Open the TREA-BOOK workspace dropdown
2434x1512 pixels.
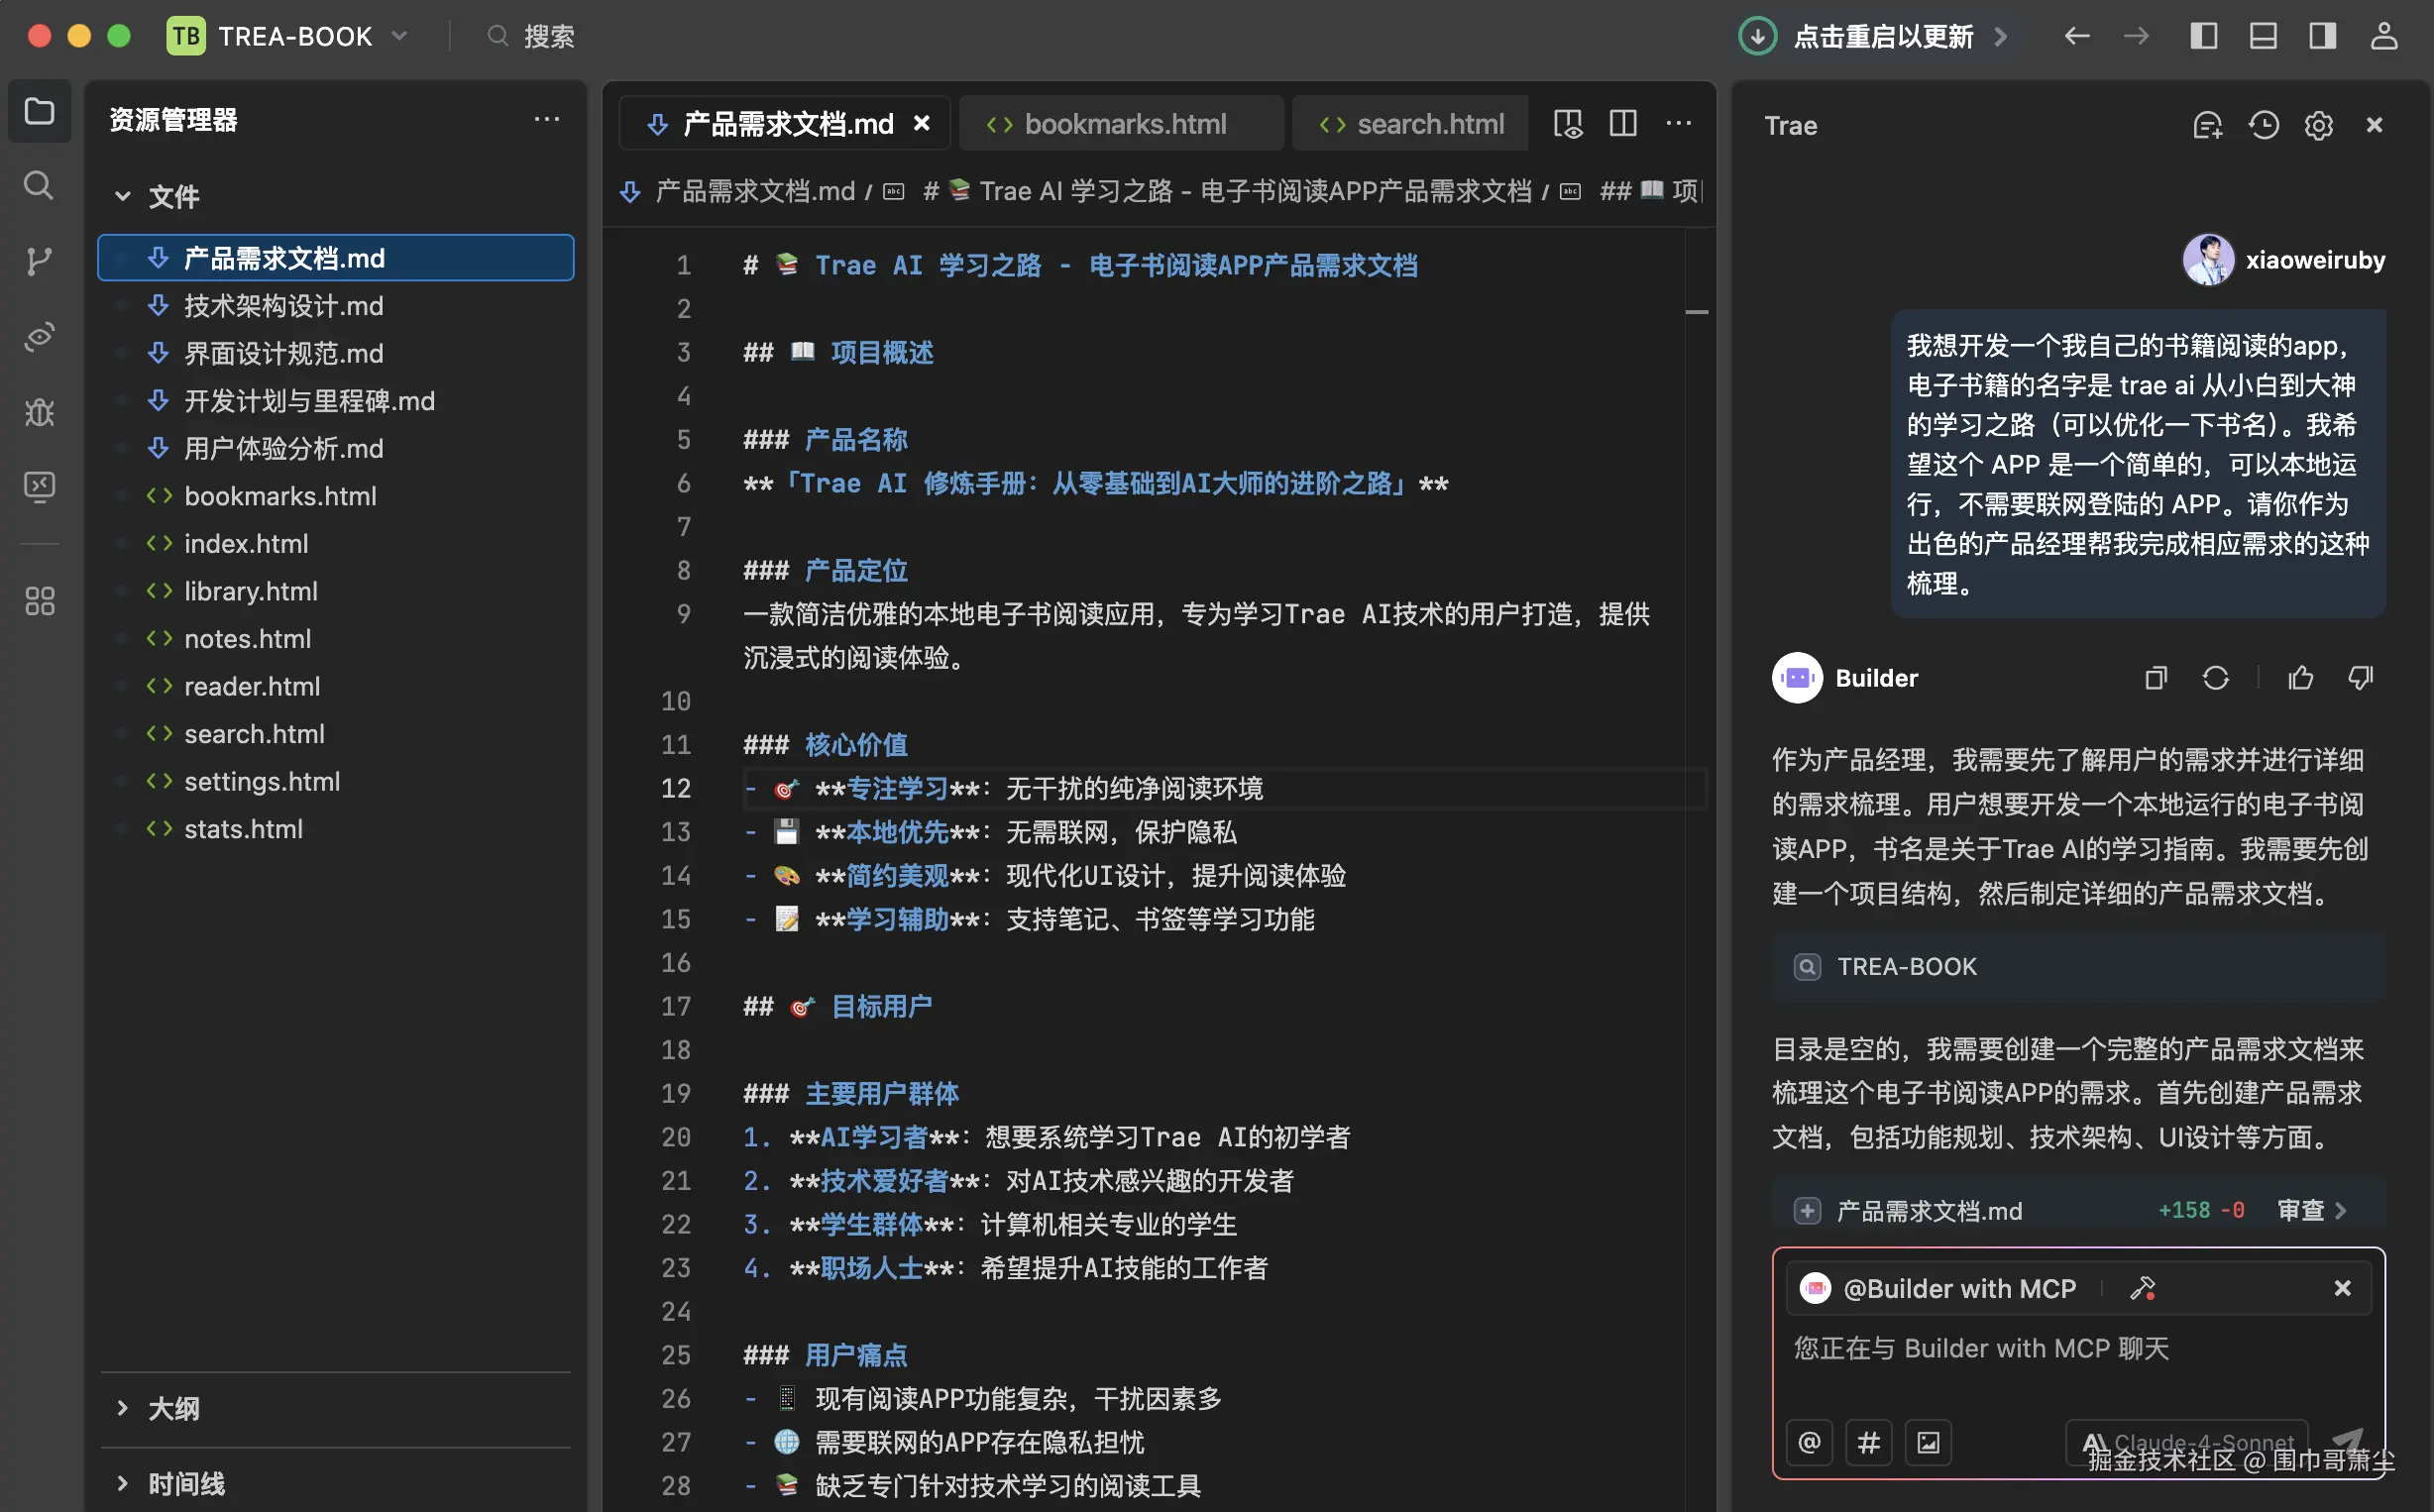click(x=399, y=36)
